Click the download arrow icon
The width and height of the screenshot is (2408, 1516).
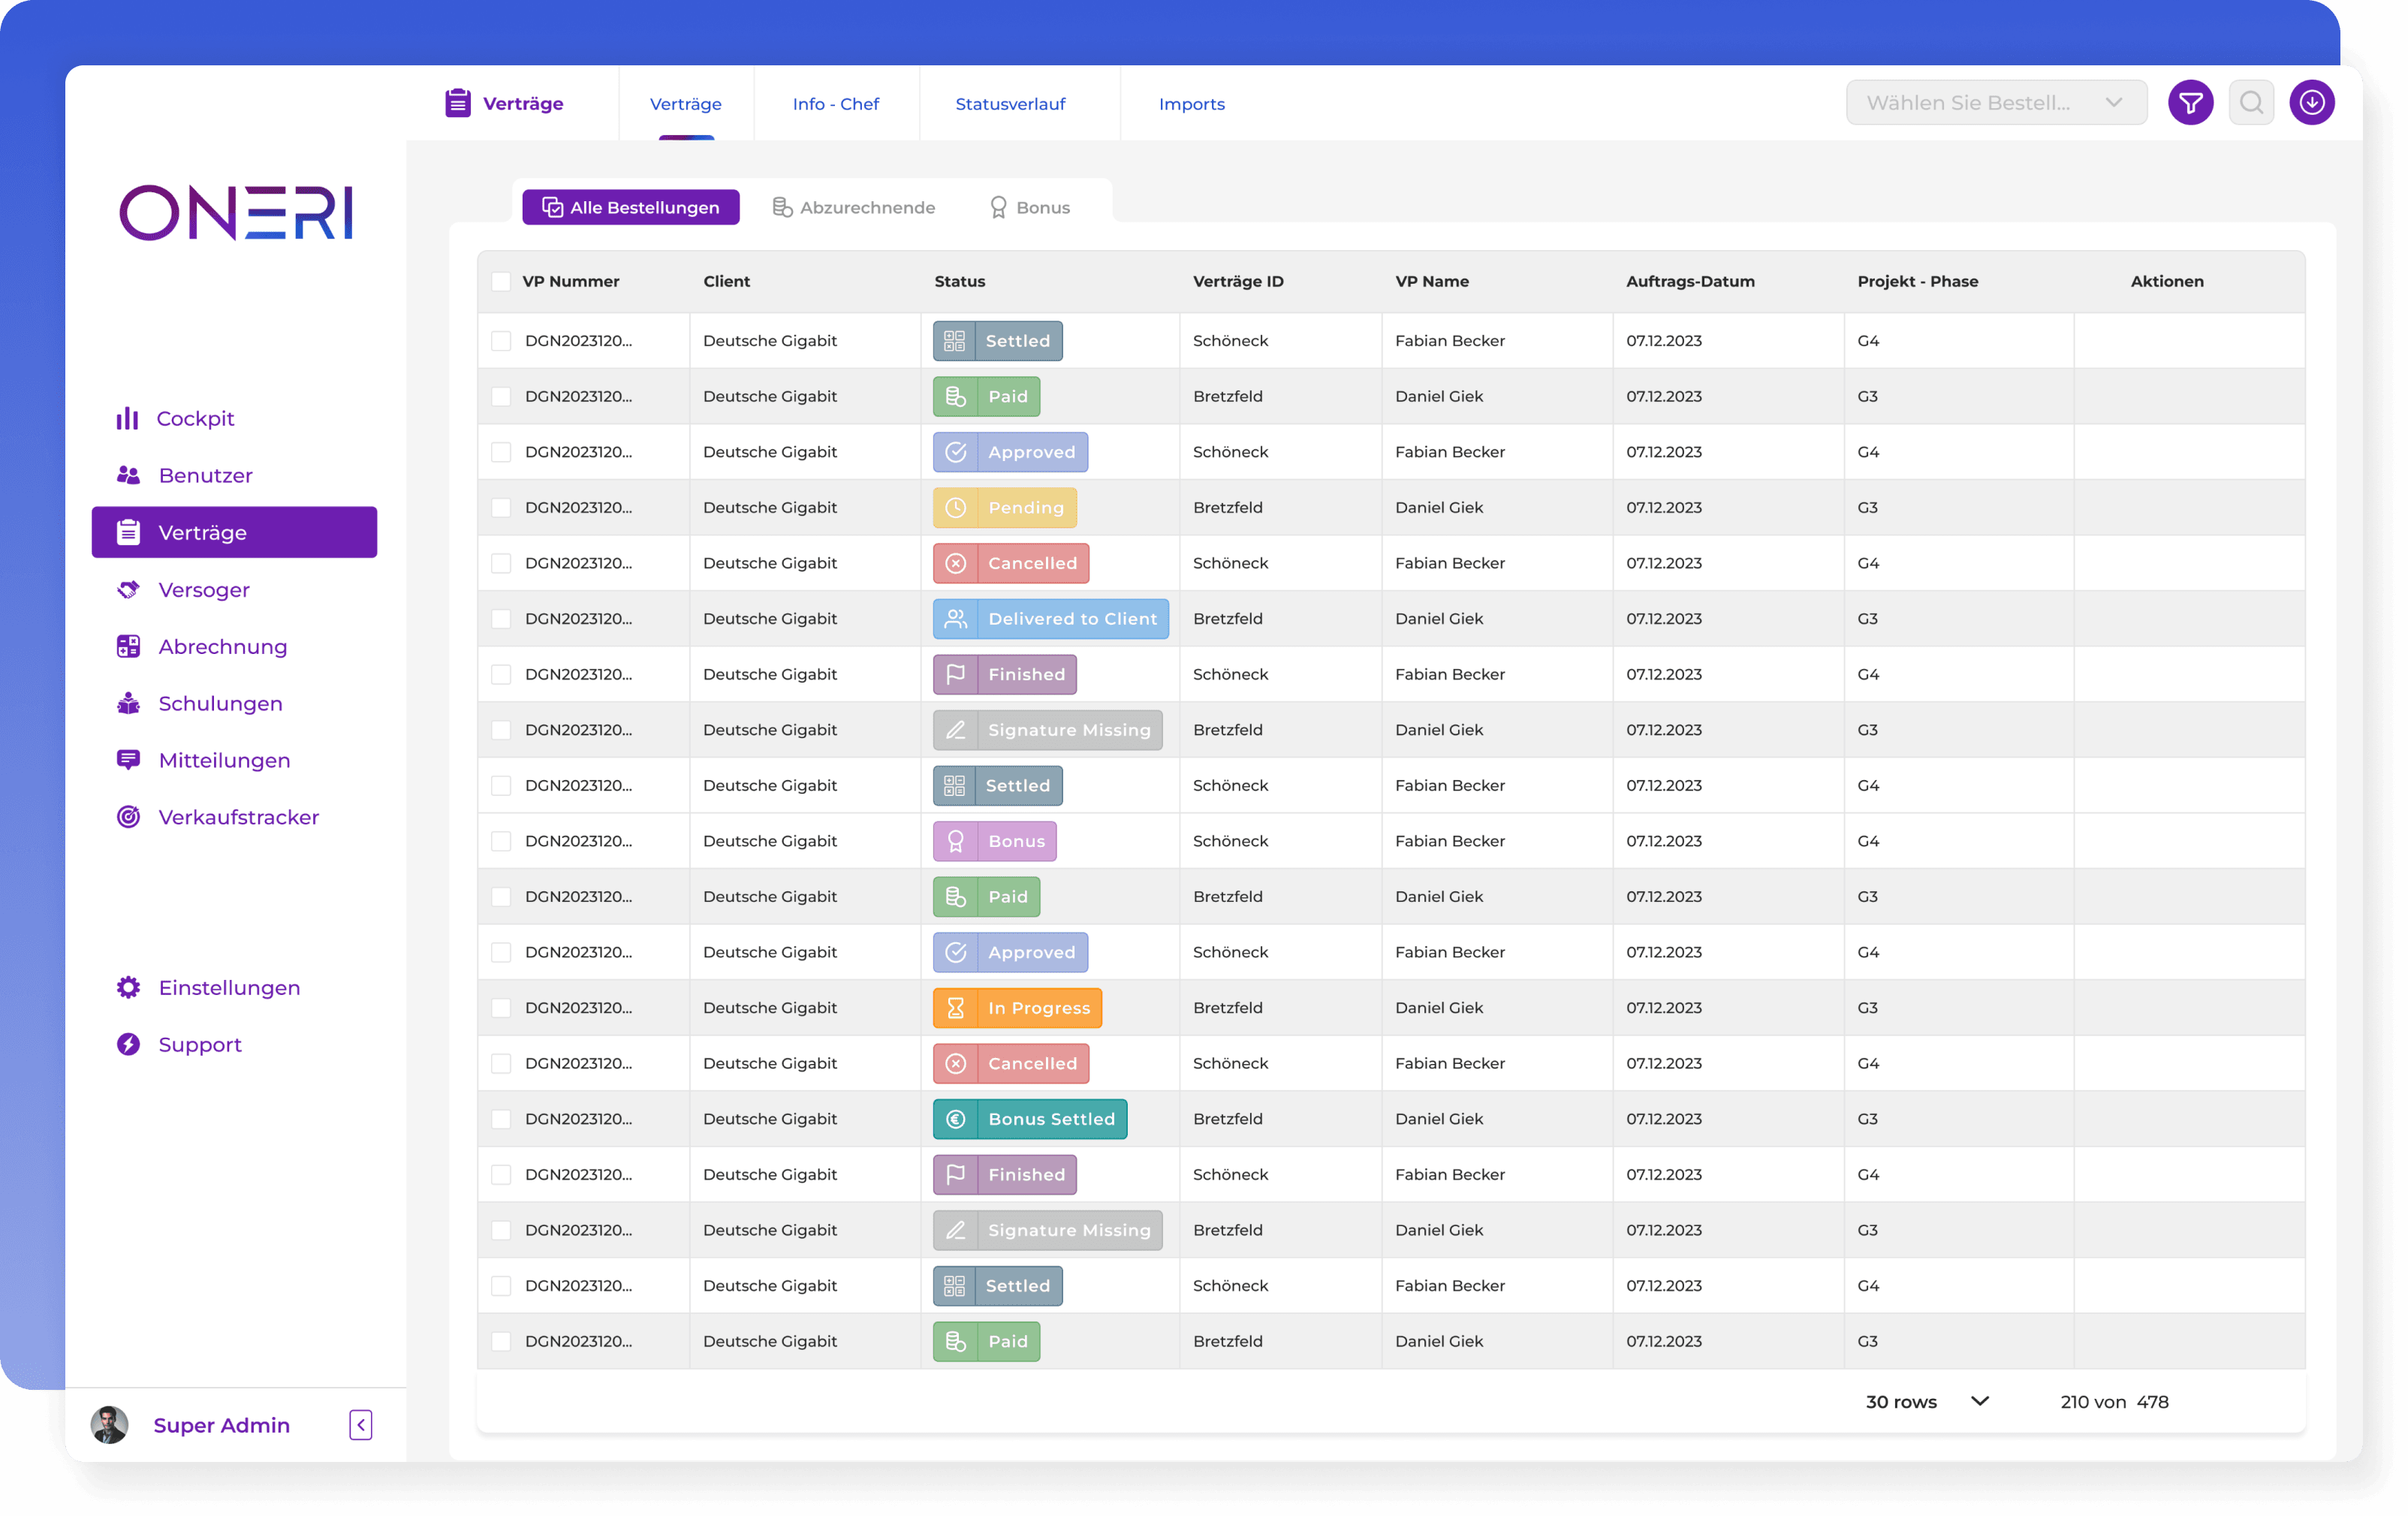[x=2311, y=102]
